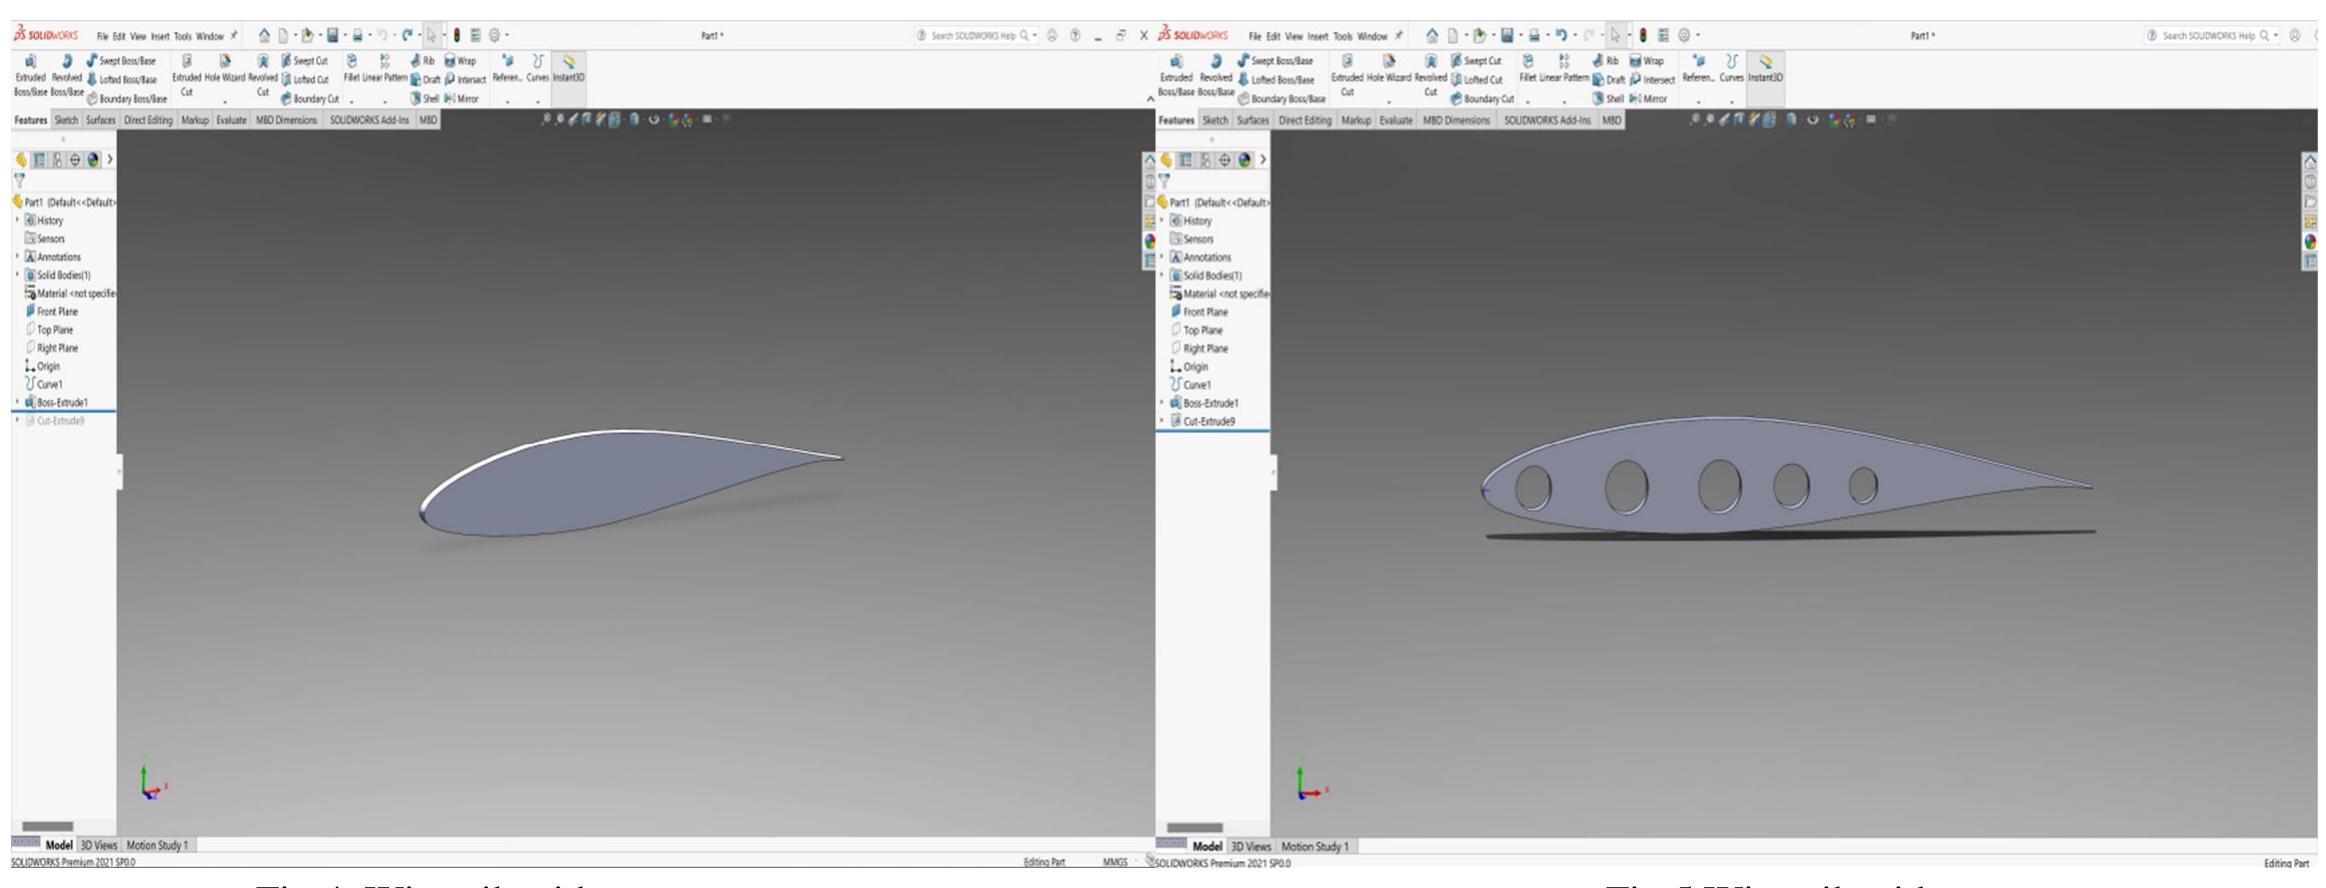Choose Swept Cut in right SolidWorks window
2326x888 pixels.
1476,61
